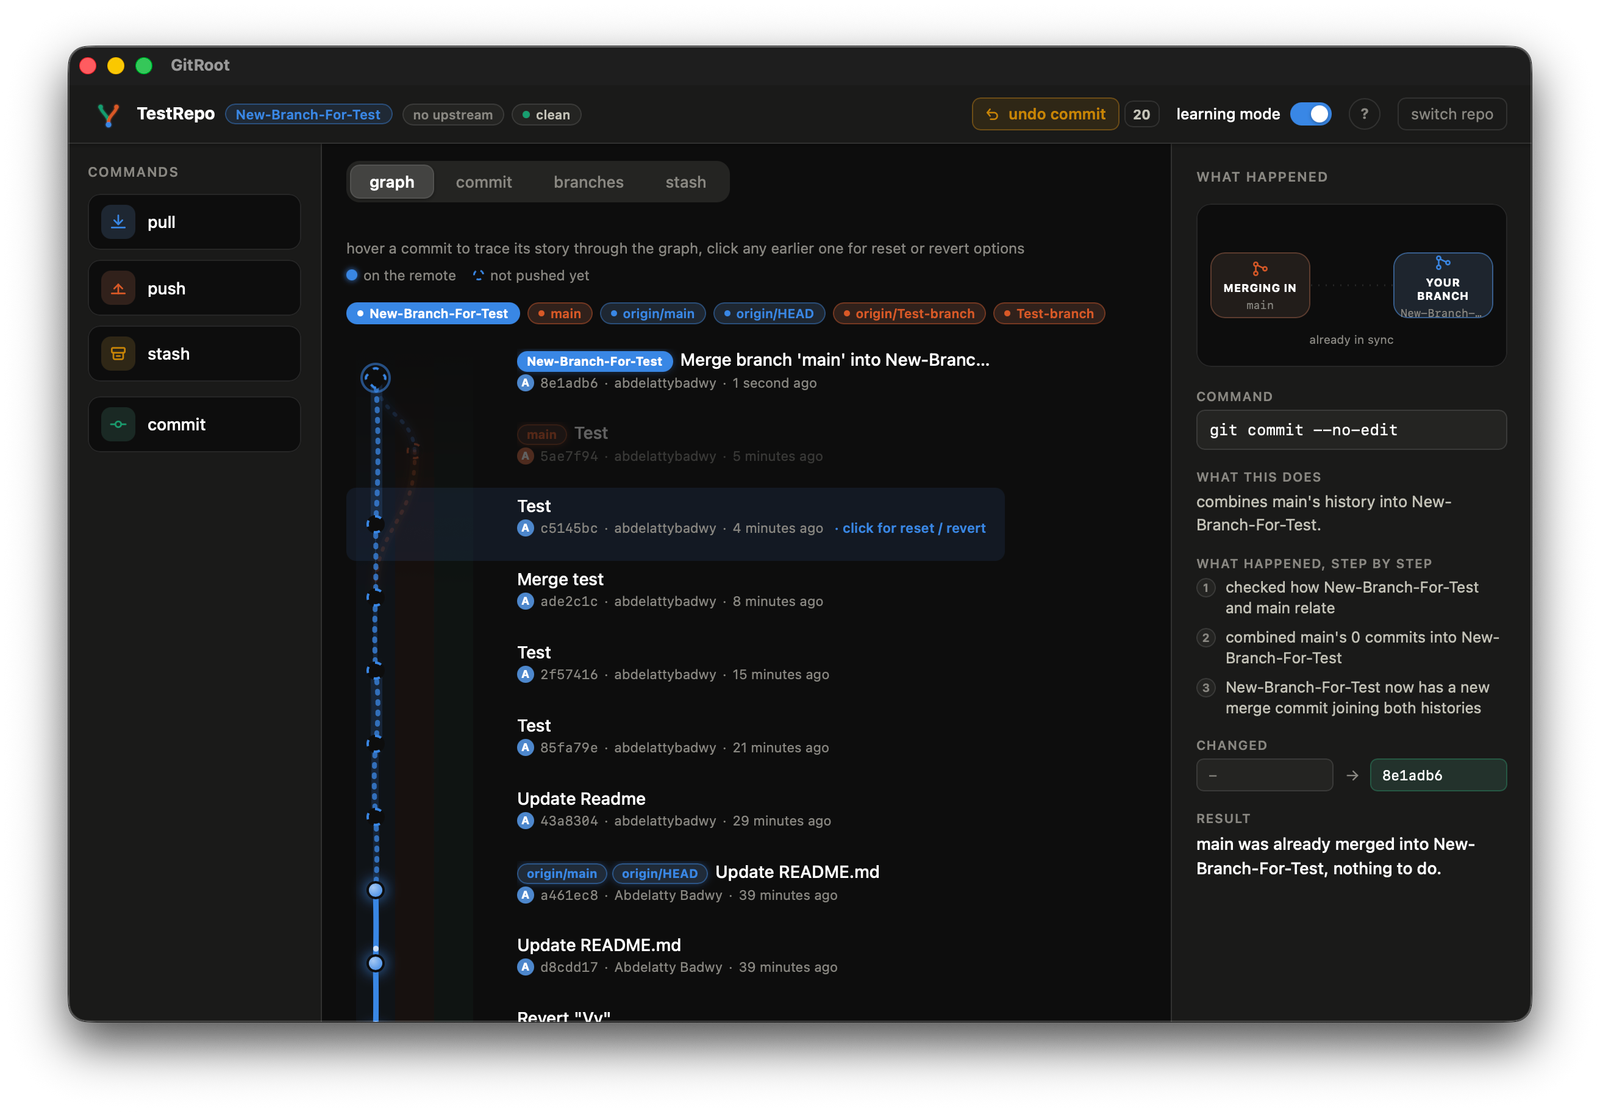Click the 'click for reset / revert' link
The image size is (1600, 1112).
tap(913, 528)
